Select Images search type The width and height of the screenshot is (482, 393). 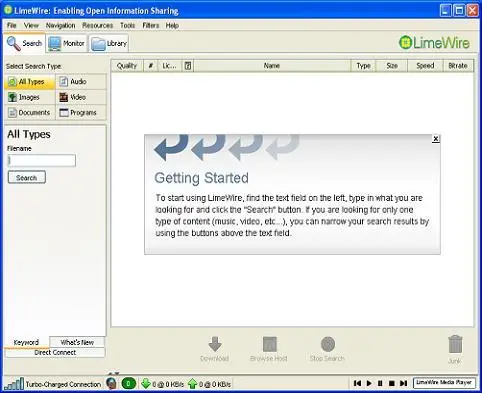click(x=29, y=97)
